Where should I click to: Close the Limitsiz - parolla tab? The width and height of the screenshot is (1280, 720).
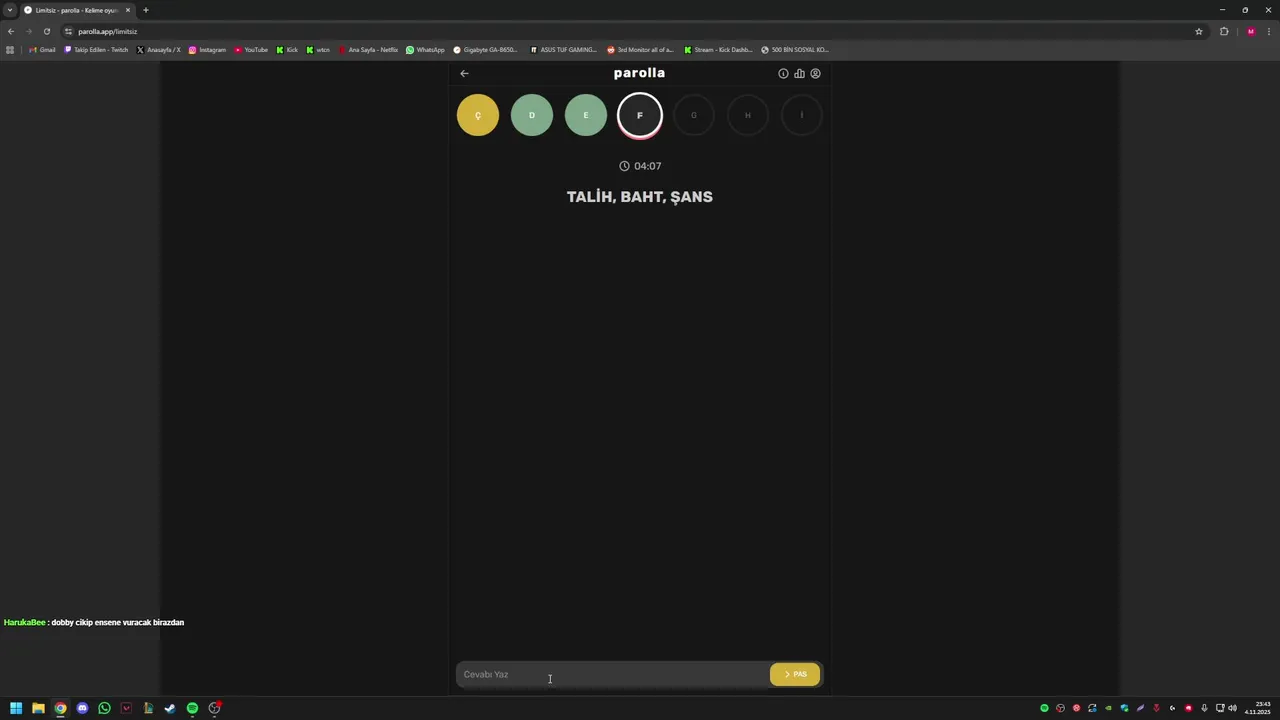pos(128,10)
